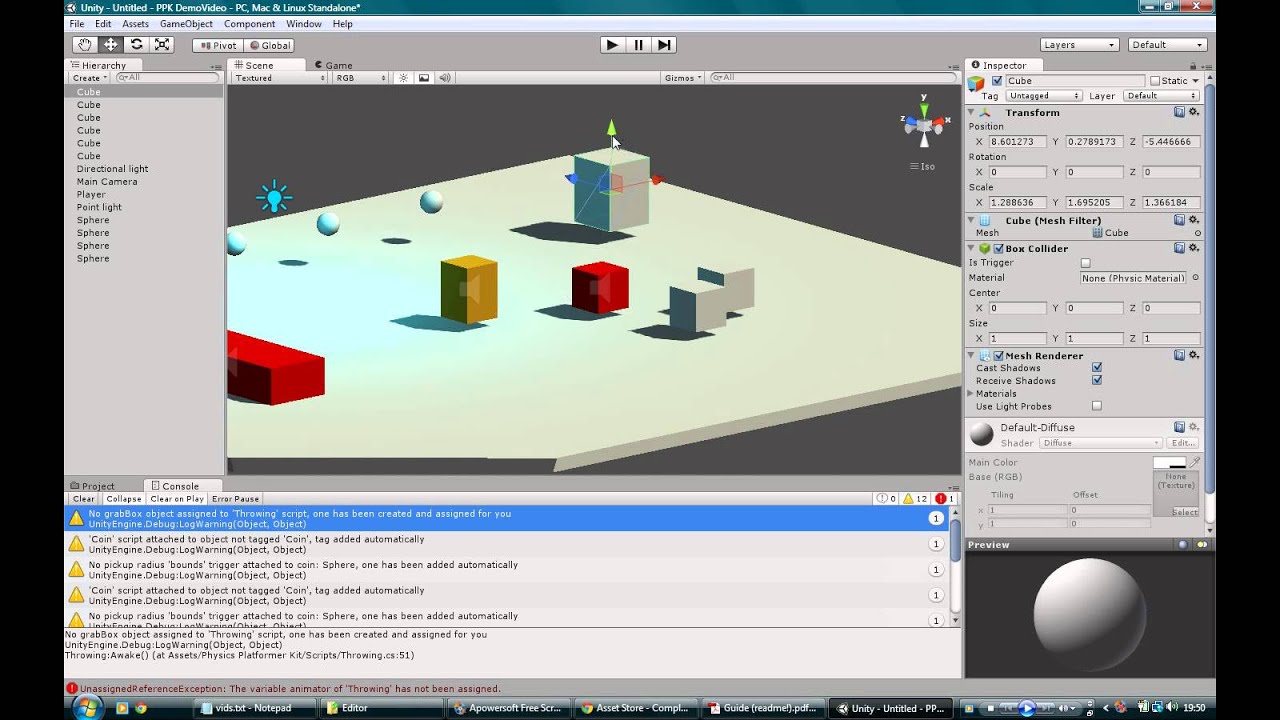This screenshot has width=1280, height=720.
Task: Toggle Mesh Renderer enabled checkbox
Action: tap(998, 355)
